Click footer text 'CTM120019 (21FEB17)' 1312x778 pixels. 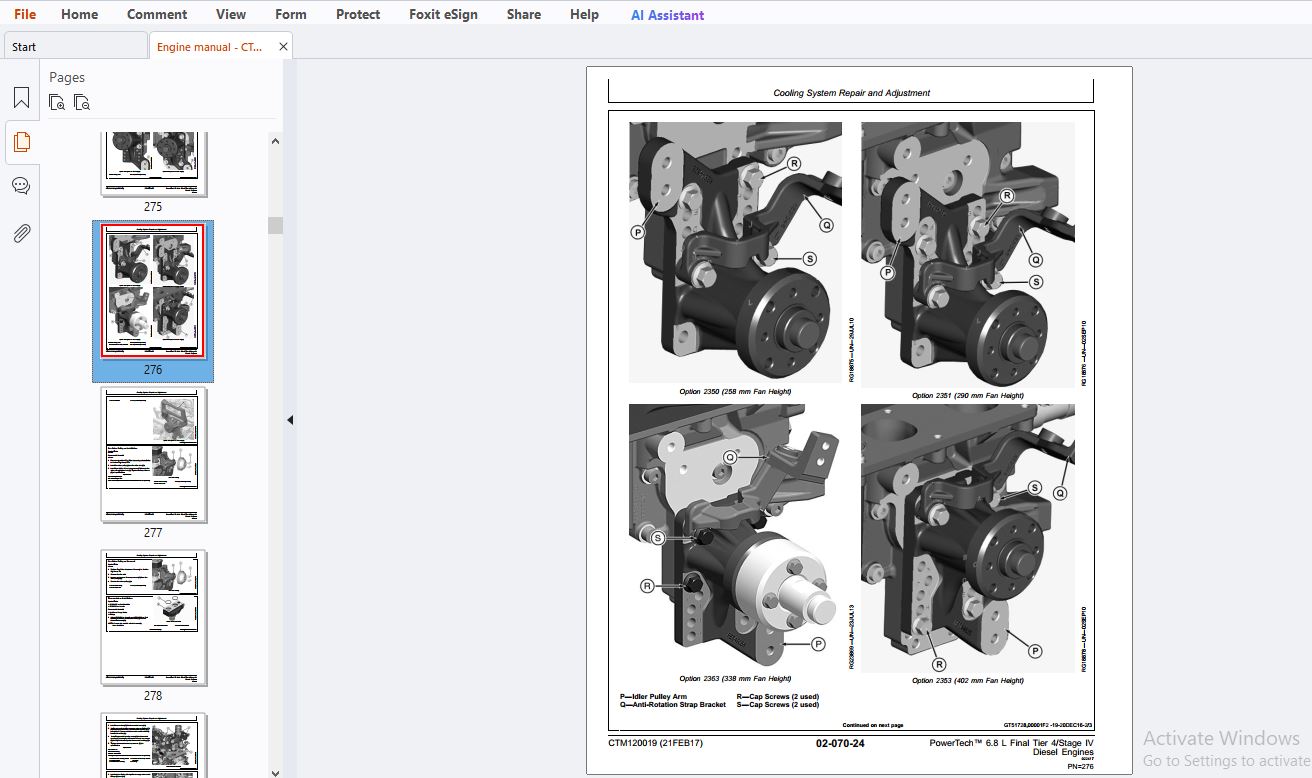655,743
